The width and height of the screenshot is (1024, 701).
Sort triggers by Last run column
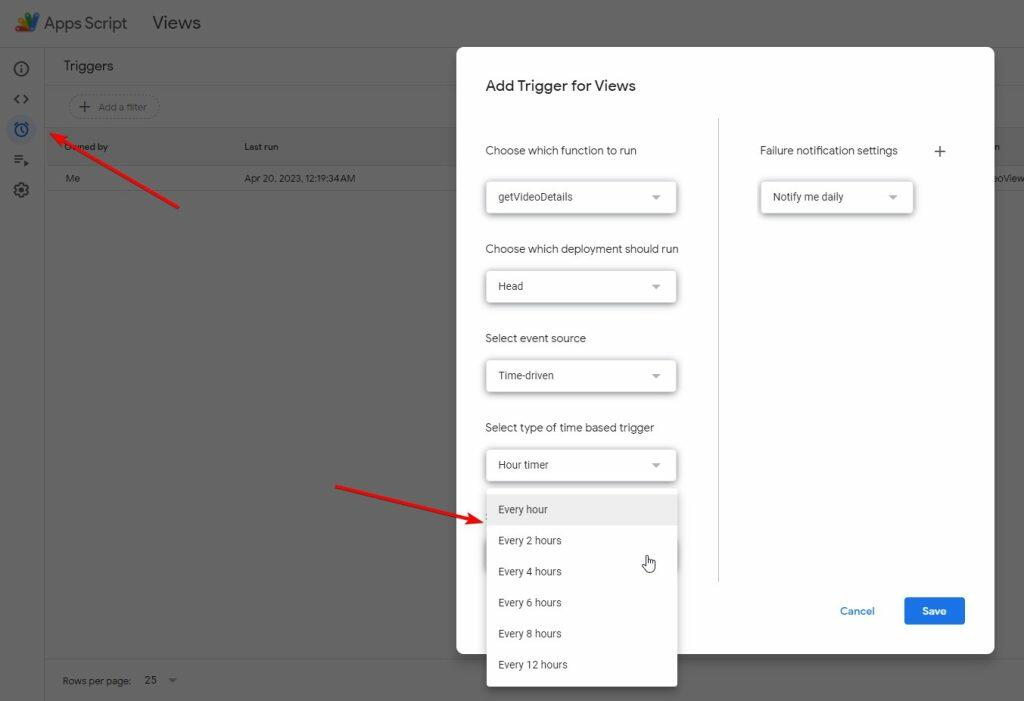click(x=261, y=146)
